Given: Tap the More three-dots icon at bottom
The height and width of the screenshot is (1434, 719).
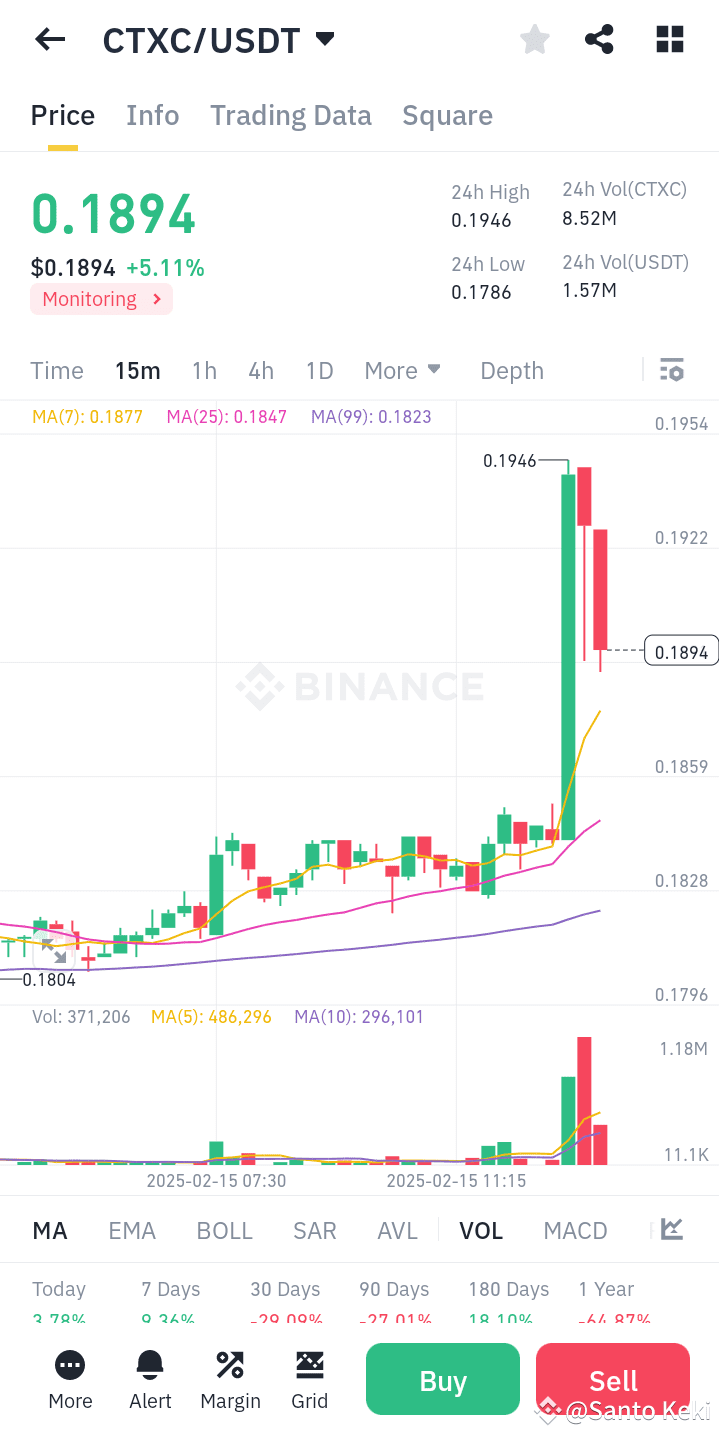Looking at the screenshot, I should (x=69, y=1380).
